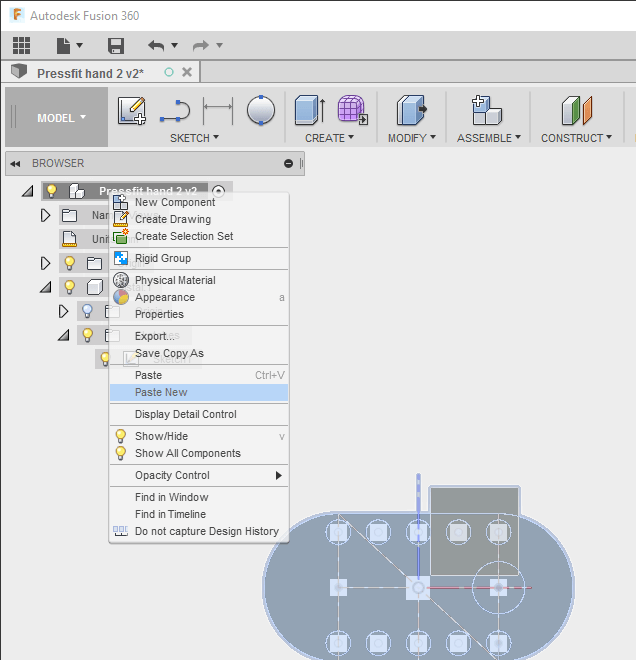Open the SKETCH menu dropdown
This screenshot has width=636, height=660.
pyautogui.click(x=194, y=138)
